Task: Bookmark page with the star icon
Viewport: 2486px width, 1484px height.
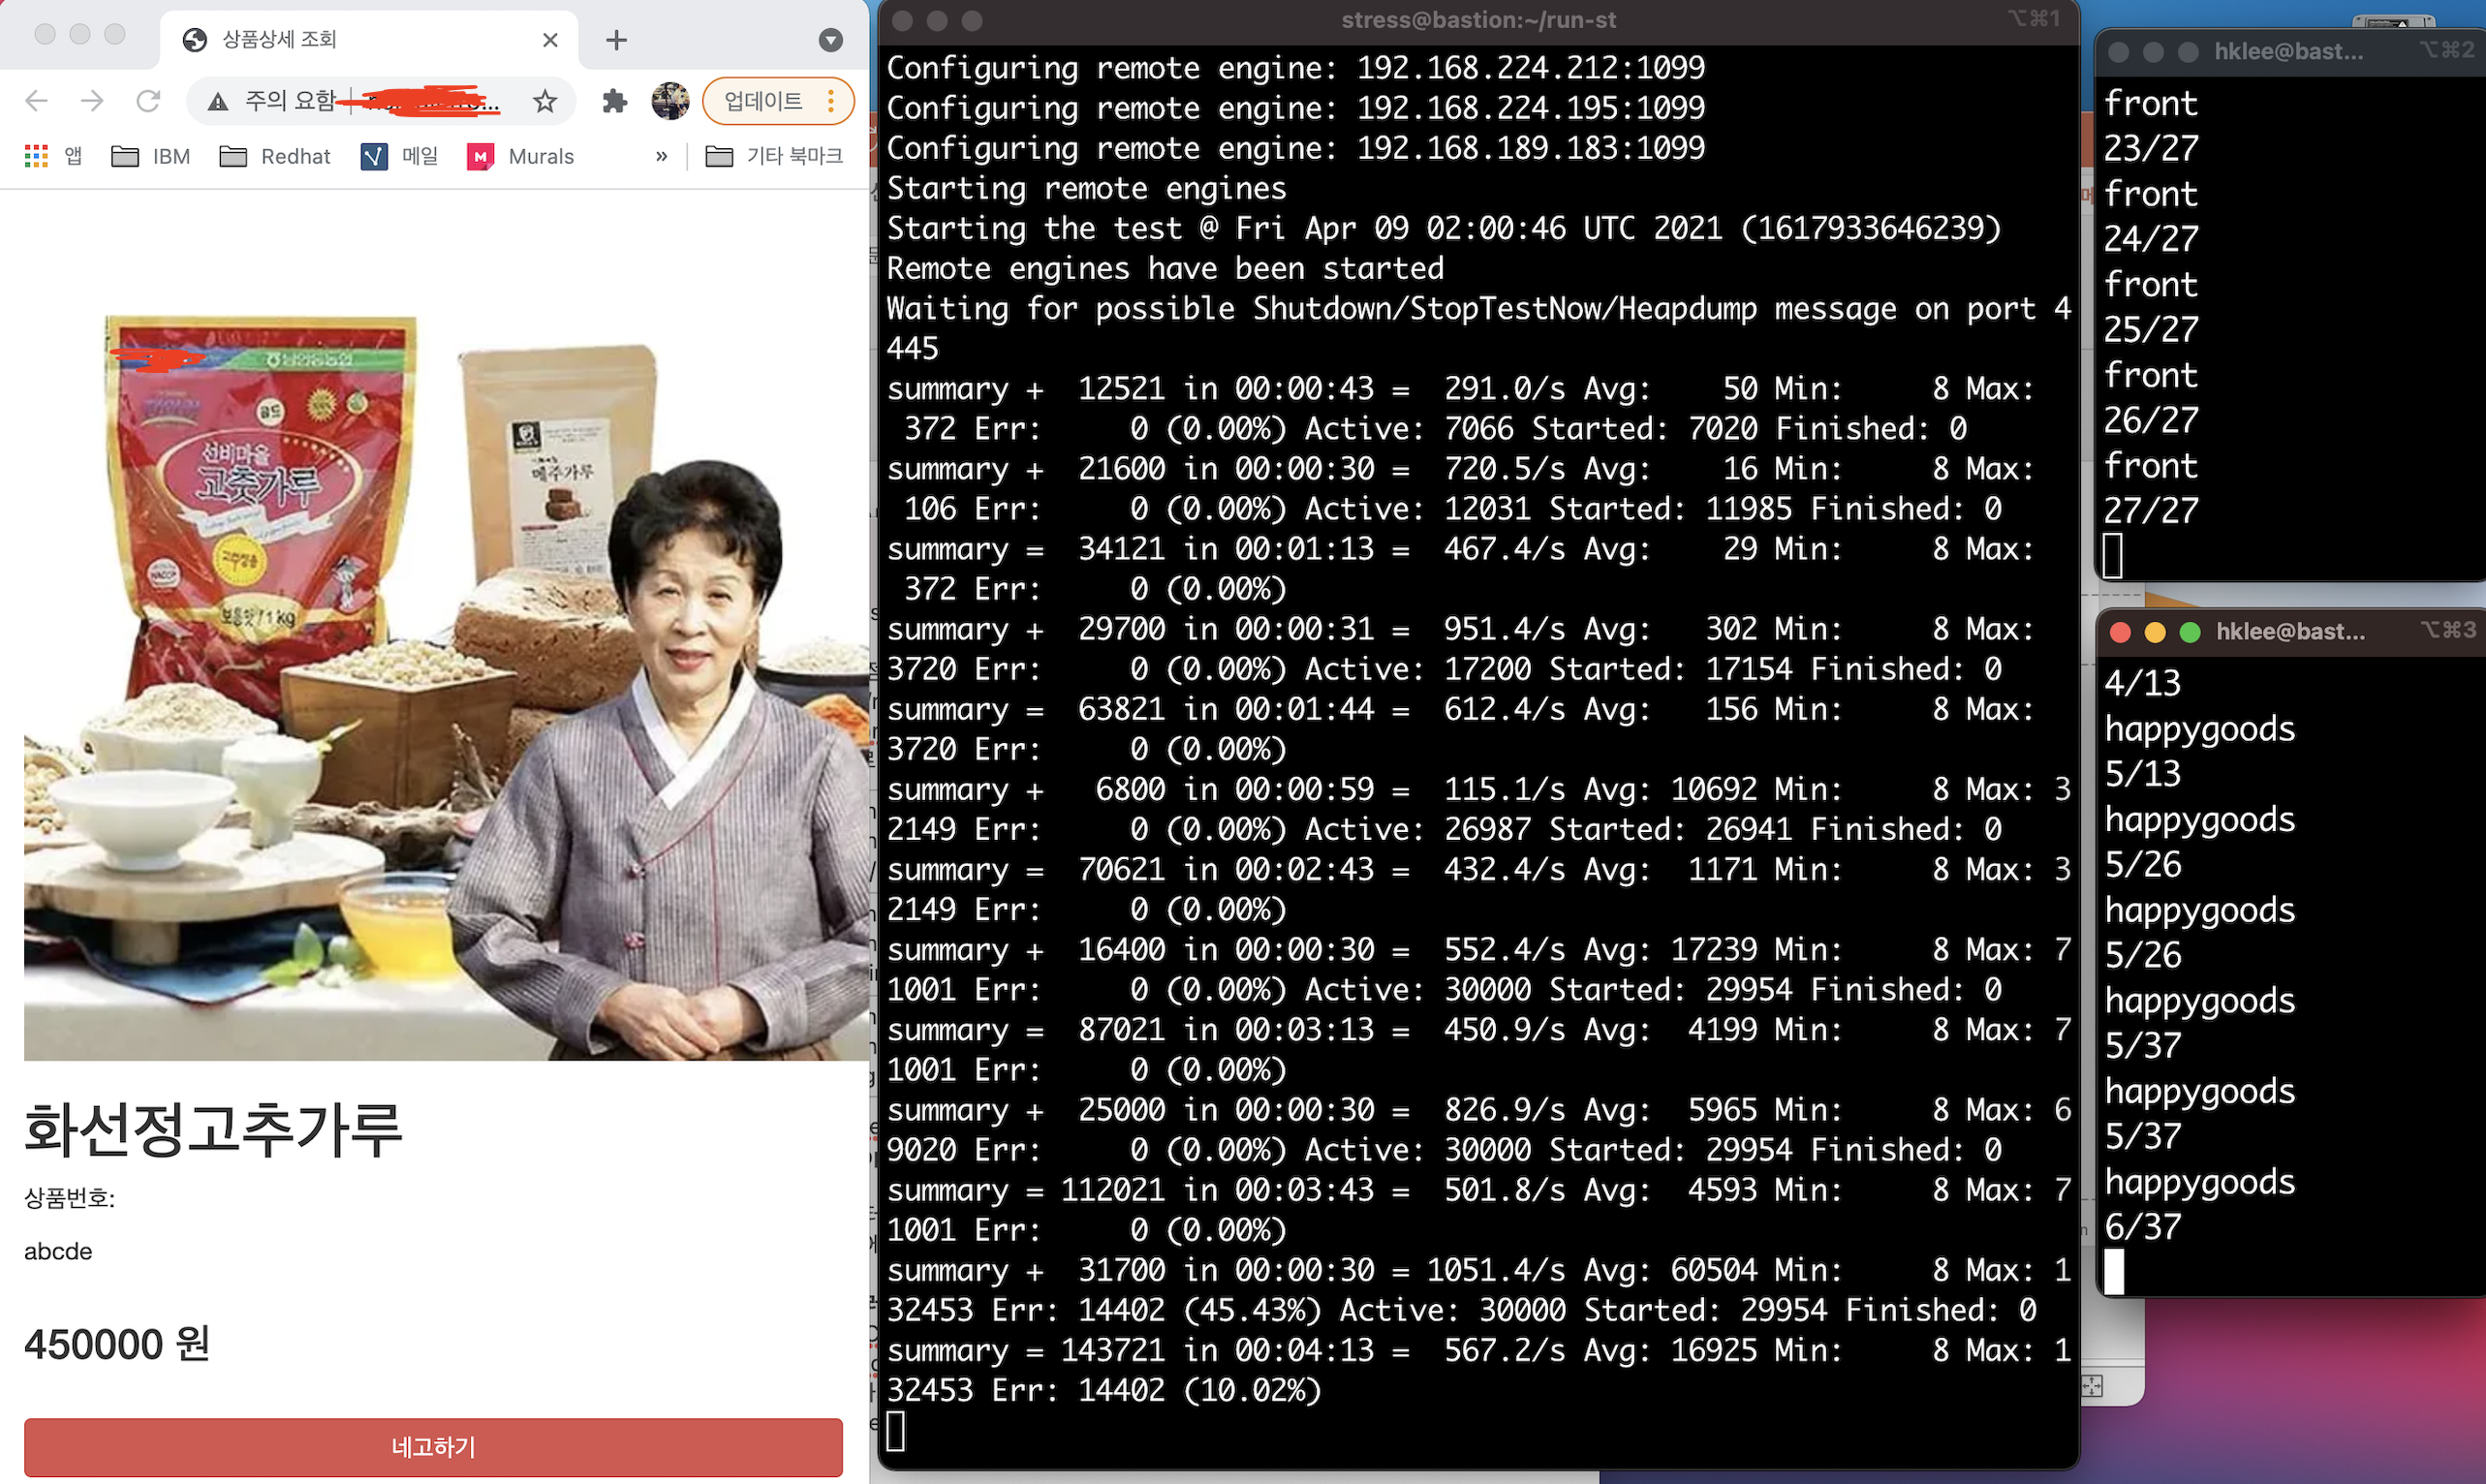Action: [x=544, y=100]
